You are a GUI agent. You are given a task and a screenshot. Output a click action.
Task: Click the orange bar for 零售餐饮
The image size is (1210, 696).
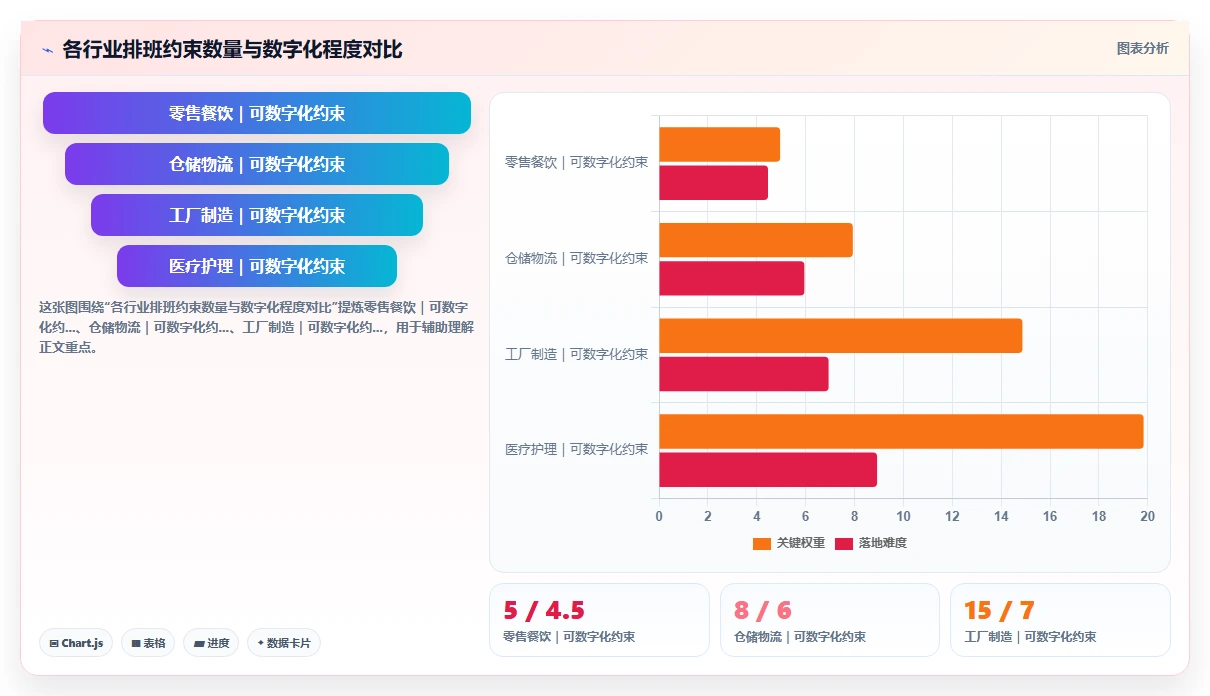pos(719,145)
